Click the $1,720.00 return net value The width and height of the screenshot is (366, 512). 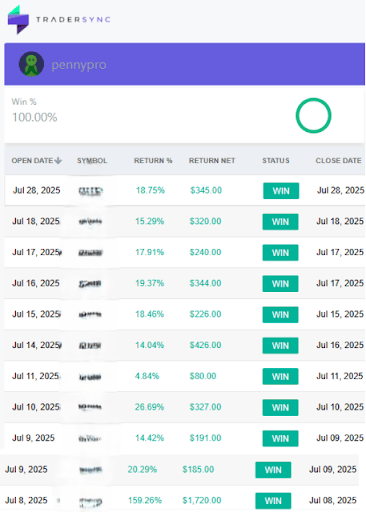202,500
